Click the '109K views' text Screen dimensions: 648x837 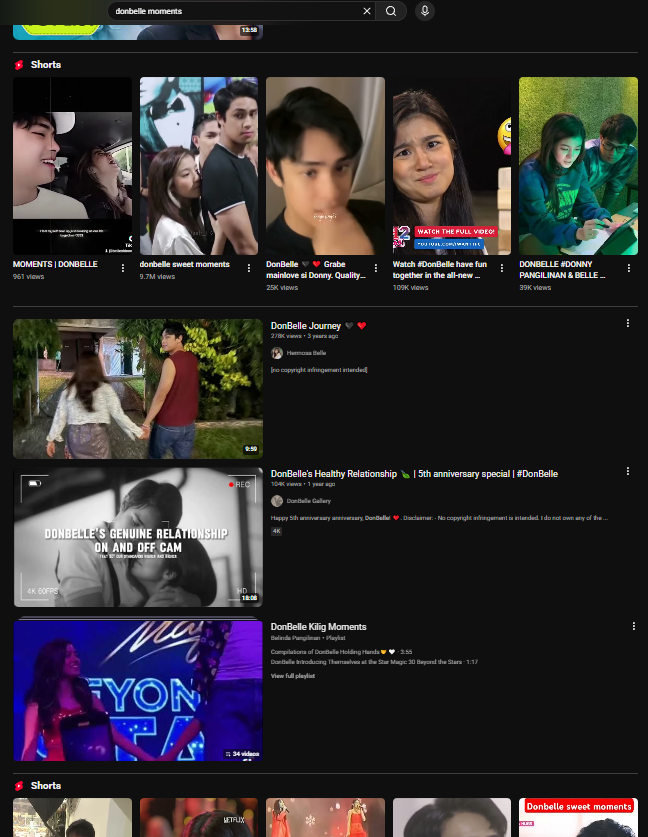(x=410, y=287)
